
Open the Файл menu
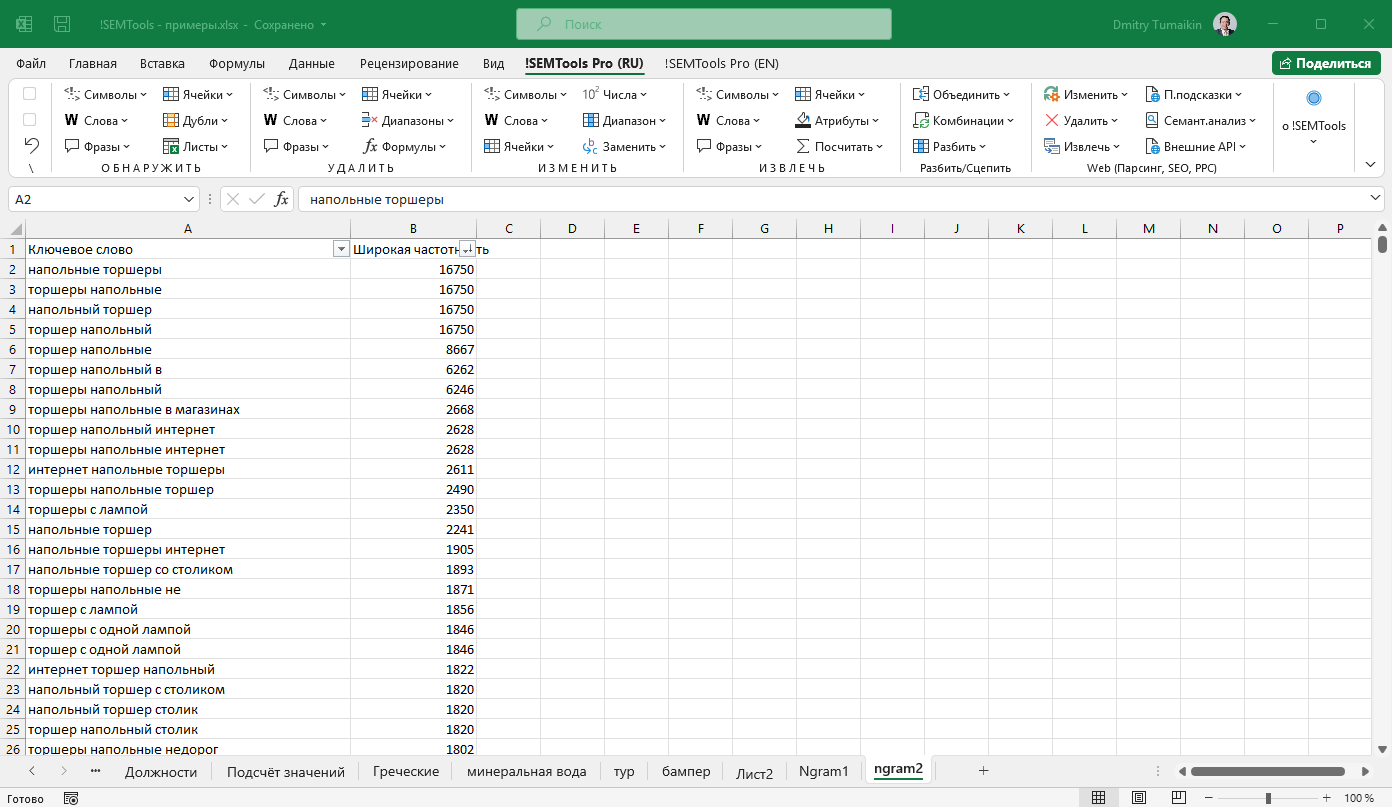click(31, 63)
